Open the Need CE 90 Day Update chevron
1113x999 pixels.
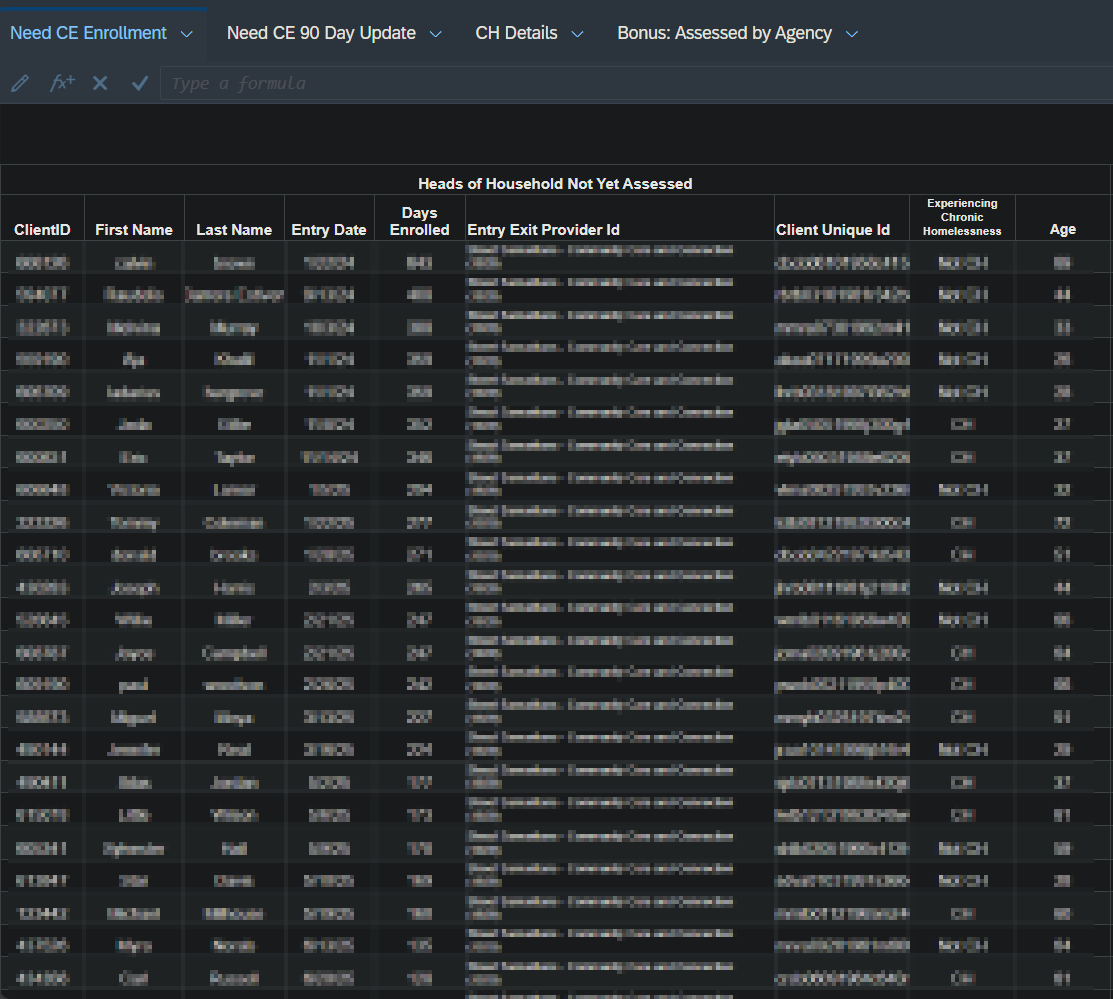435,34
